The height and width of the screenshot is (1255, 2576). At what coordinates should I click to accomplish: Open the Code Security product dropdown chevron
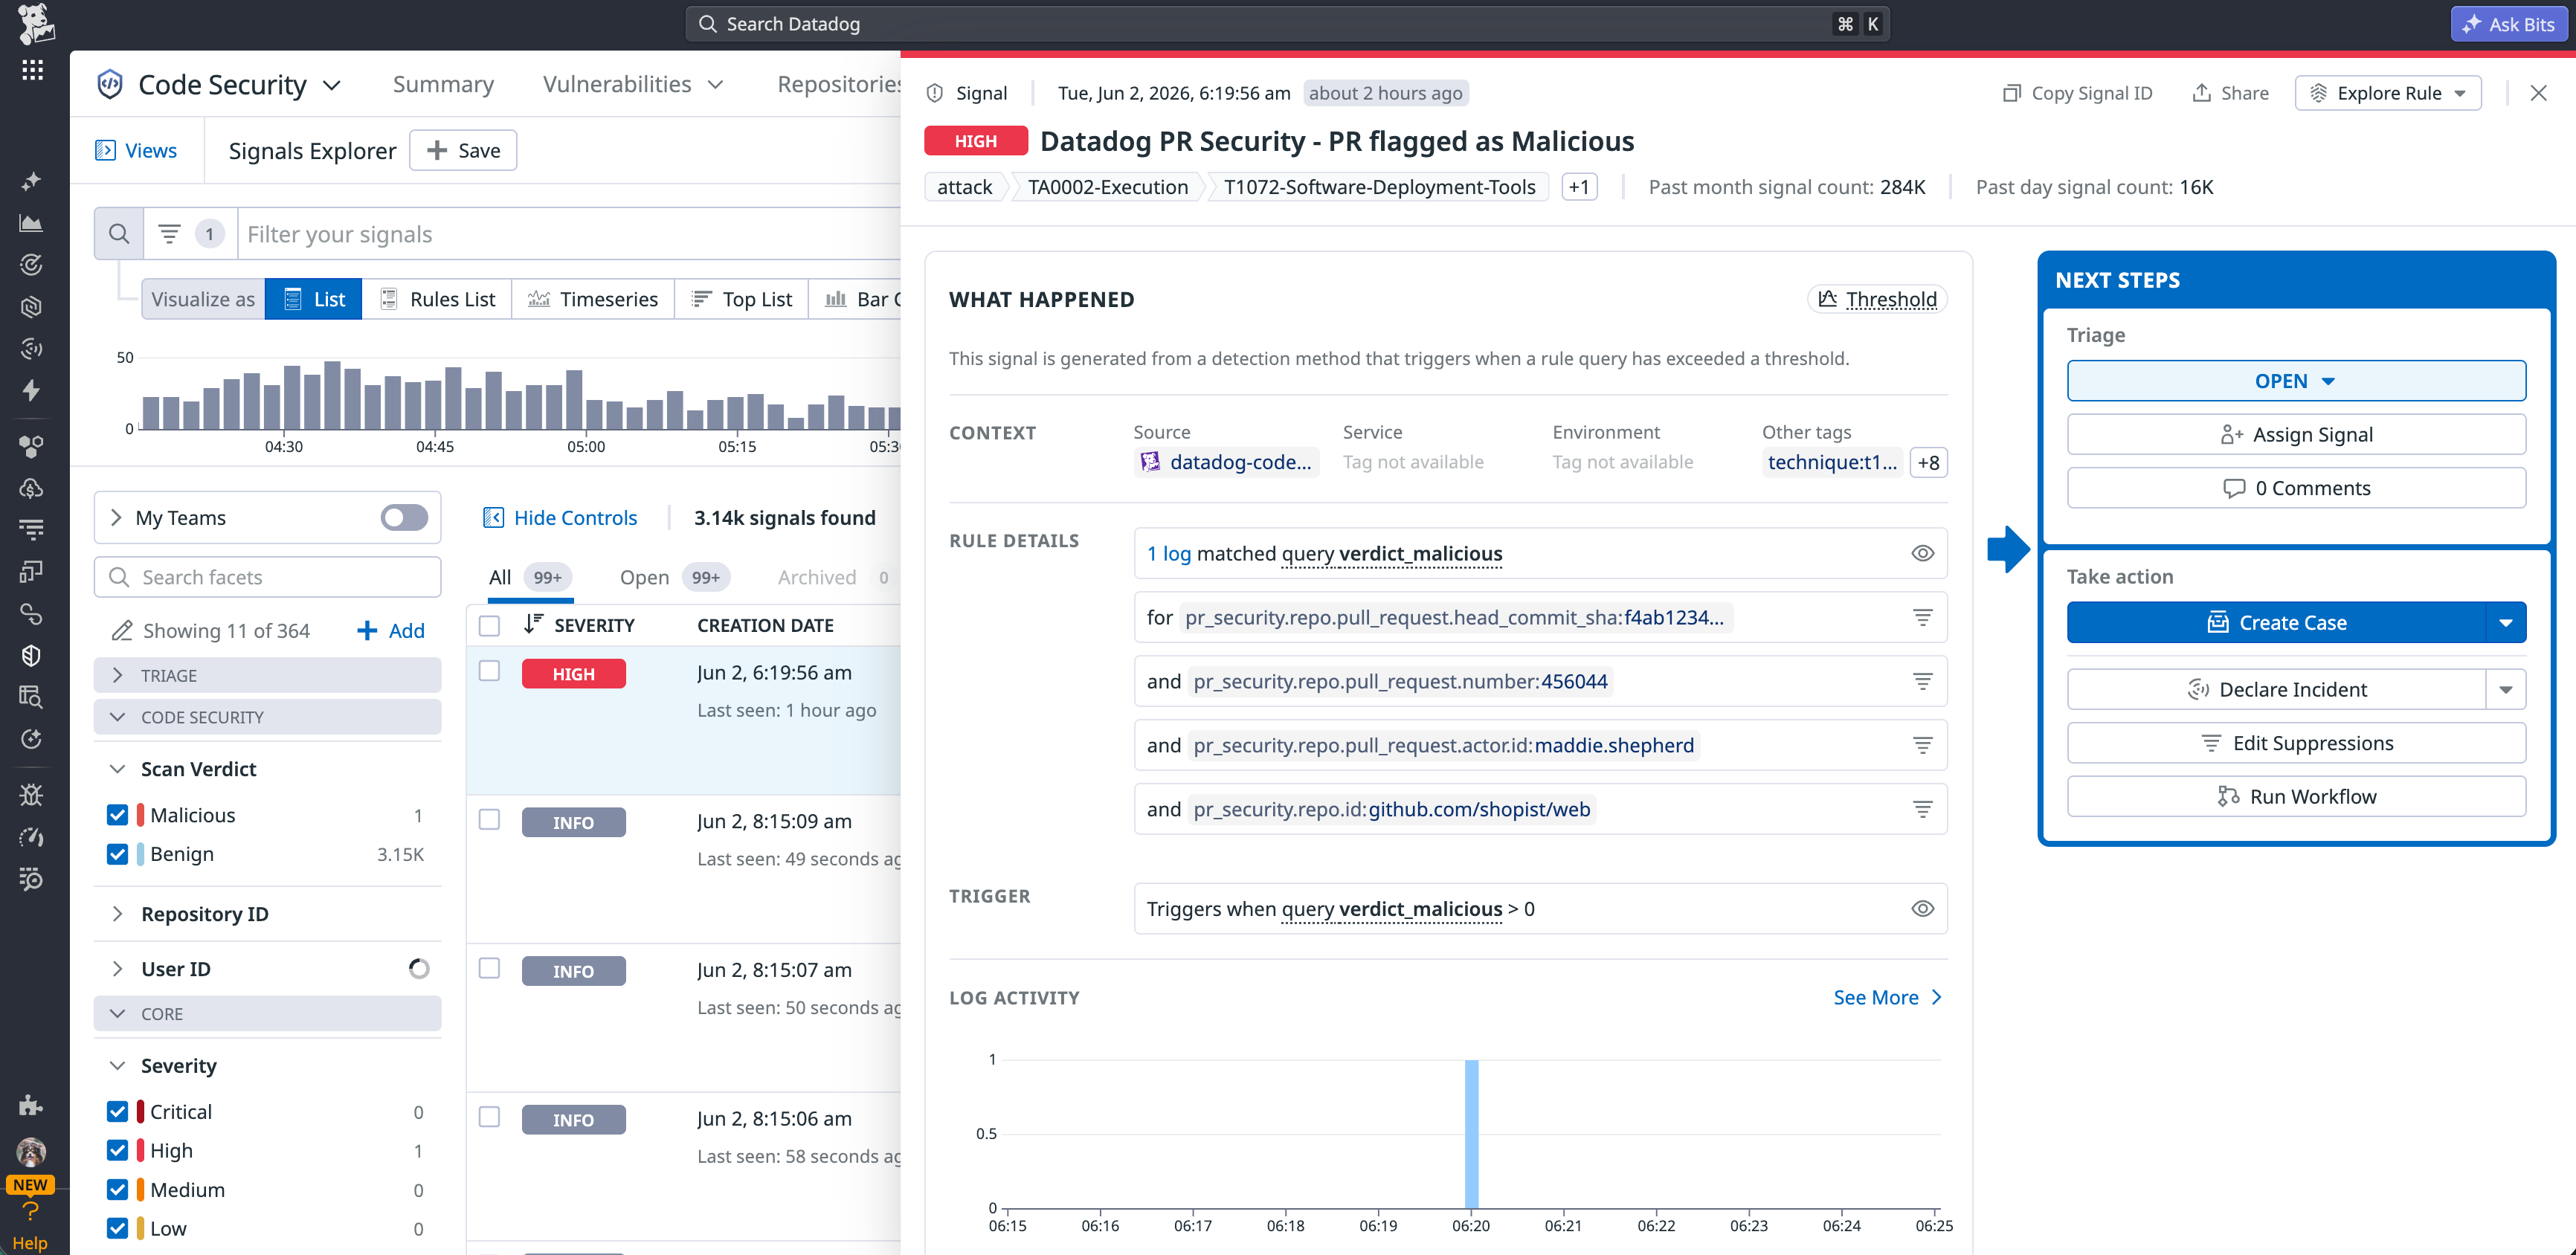click(x=332, y=86)
